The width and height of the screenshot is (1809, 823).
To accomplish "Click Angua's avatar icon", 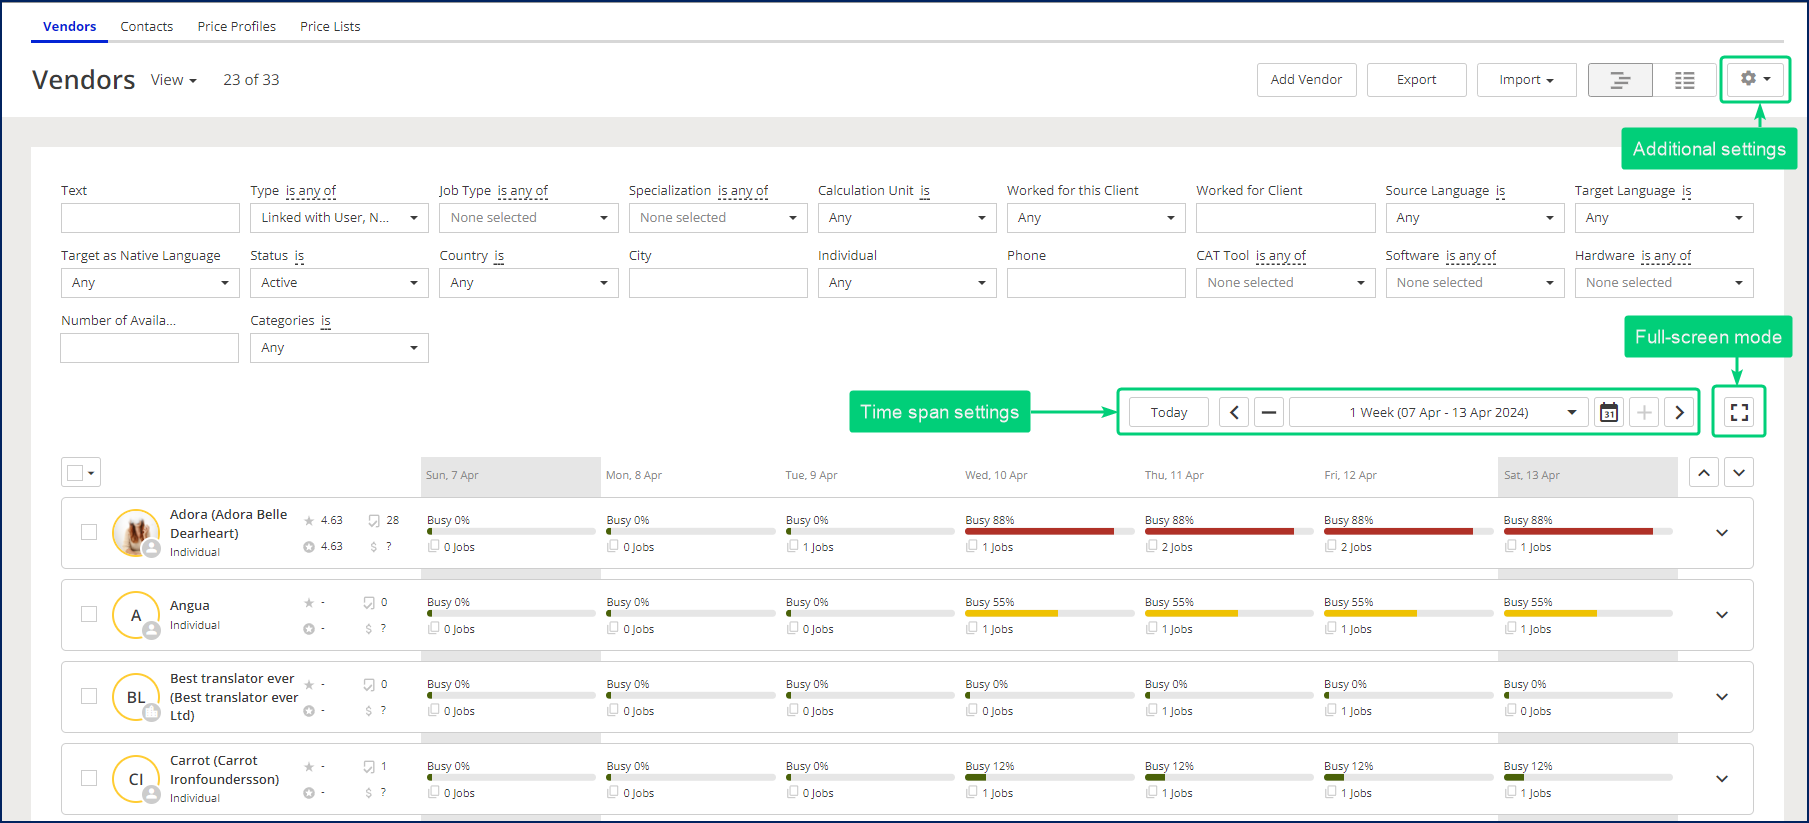I will click(x=136, y=615).
